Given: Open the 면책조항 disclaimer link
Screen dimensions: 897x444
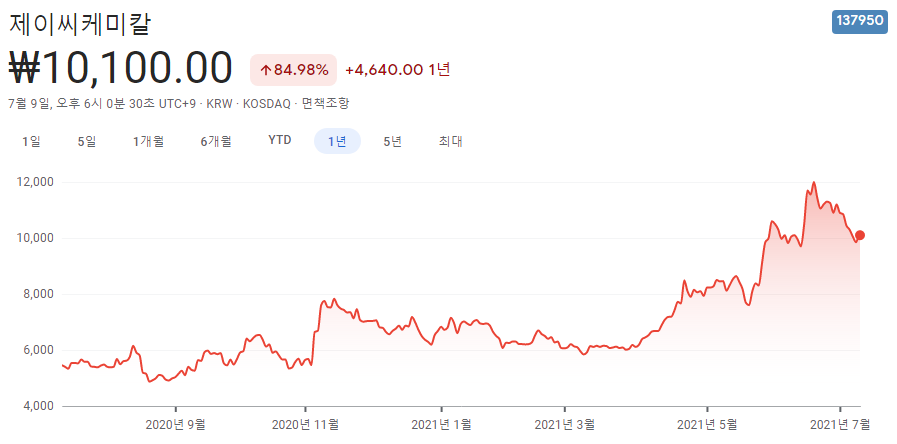Looking at the screenshot, I should (x=326, y=104).
